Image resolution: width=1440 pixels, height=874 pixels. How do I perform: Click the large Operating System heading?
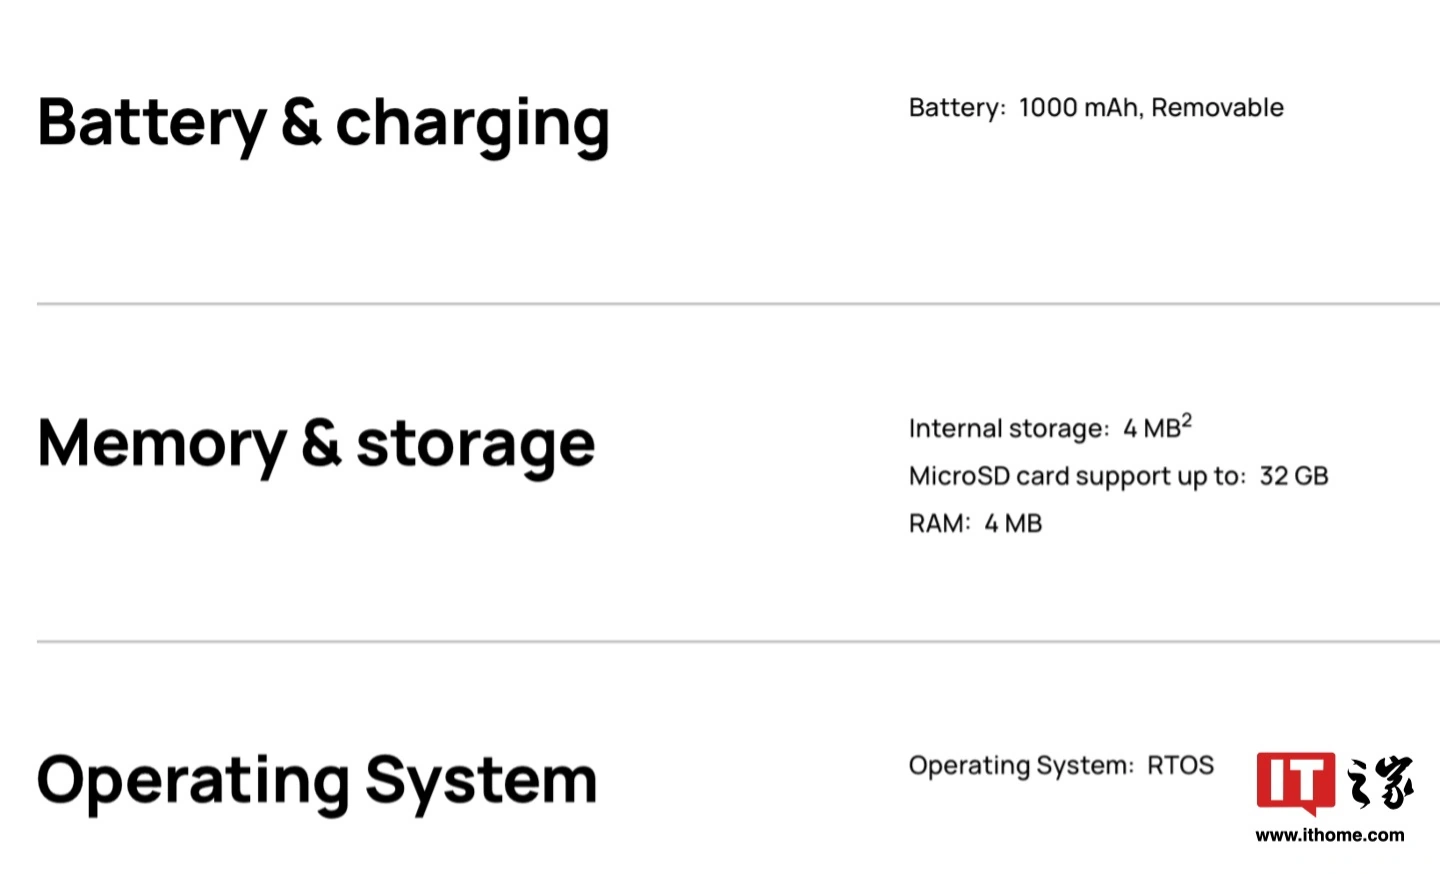coord(317,780)
